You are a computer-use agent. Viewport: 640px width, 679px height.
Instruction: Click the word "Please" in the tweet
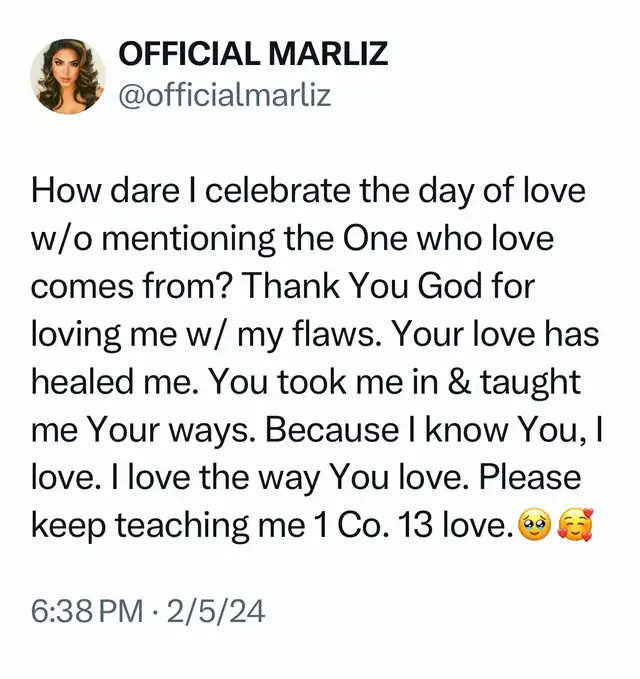pyautogui.click(x=532, y=476)
